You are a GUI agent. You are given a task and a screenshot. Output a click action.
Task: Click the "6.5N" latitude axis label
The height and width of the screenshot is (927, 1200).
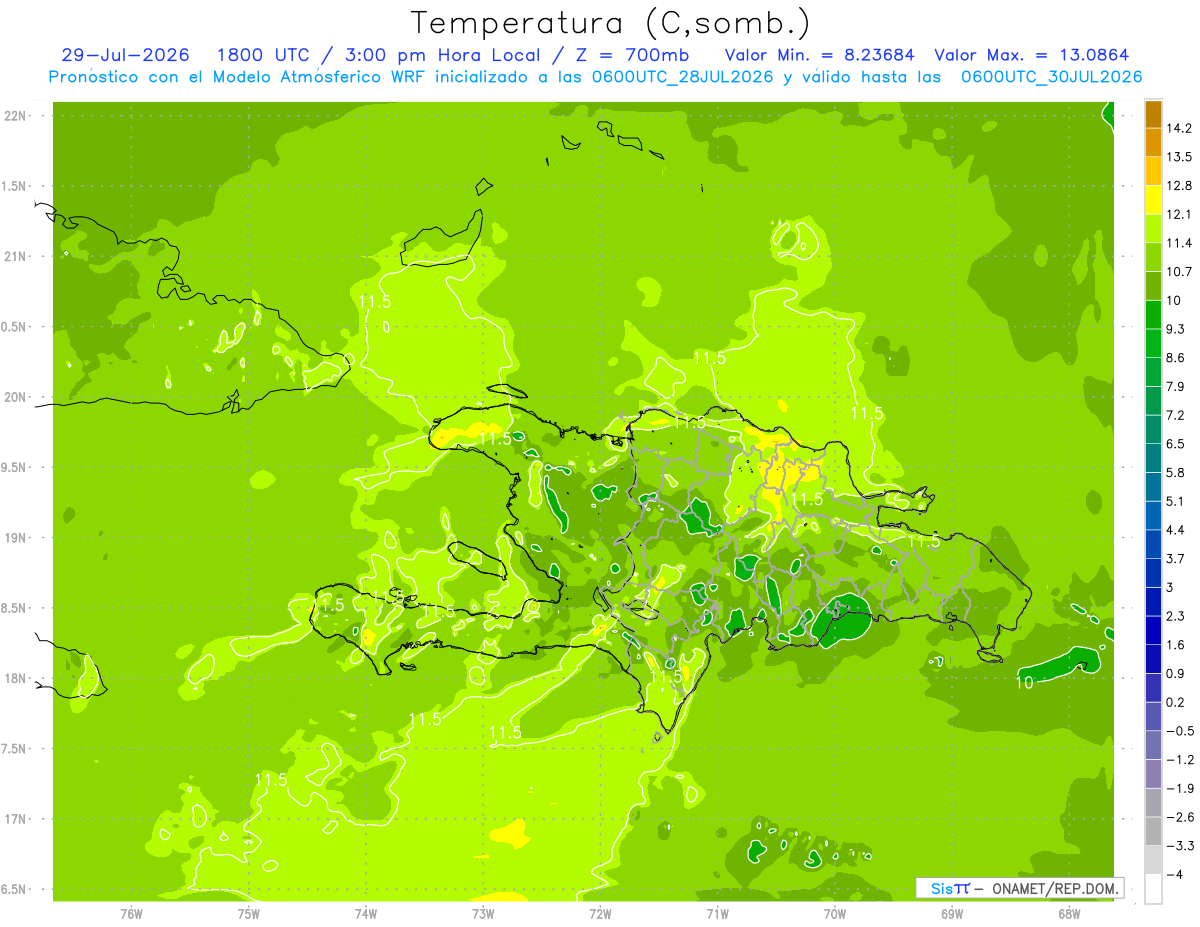pos(14,889)
